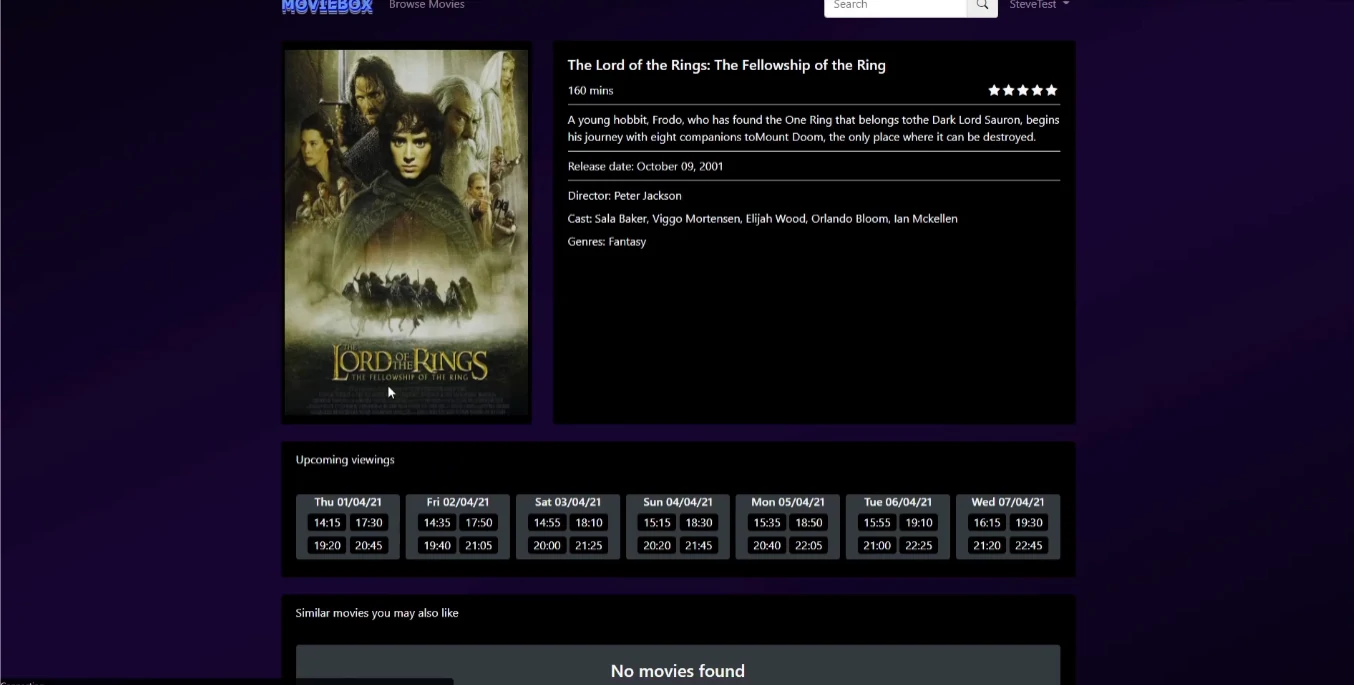The width and height of the screenshot is (1354, 685).
Task: Select the 20:00 Saturday showing
Action: [x=547, y=546]
